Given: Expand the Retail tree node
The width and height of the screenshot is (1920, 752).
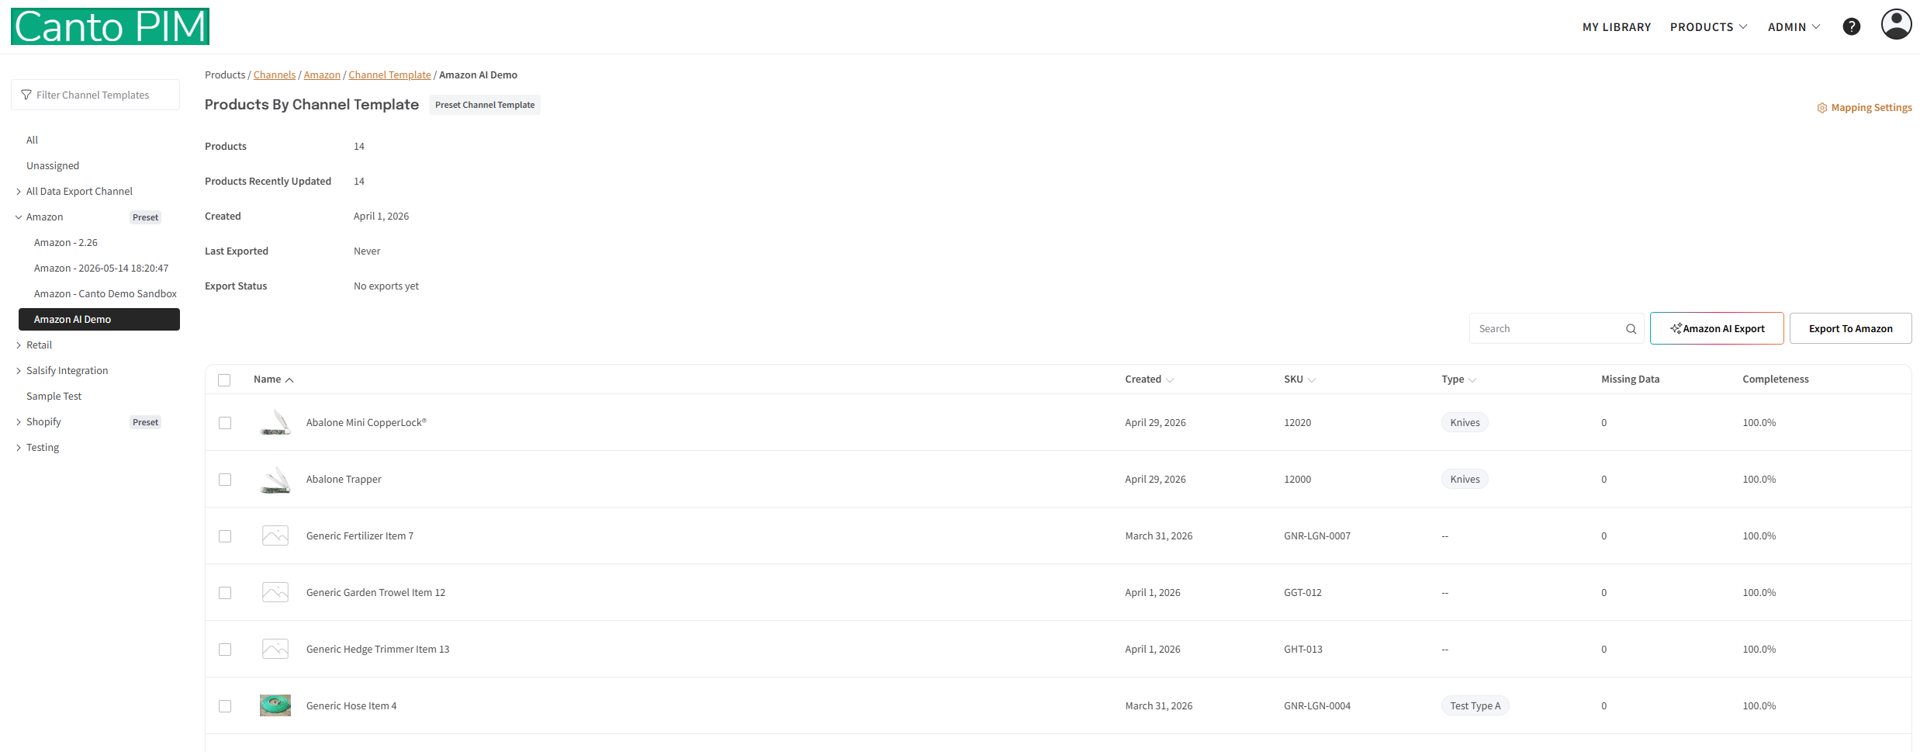Looking at the screenshot, I should click(x=18, y=345).
